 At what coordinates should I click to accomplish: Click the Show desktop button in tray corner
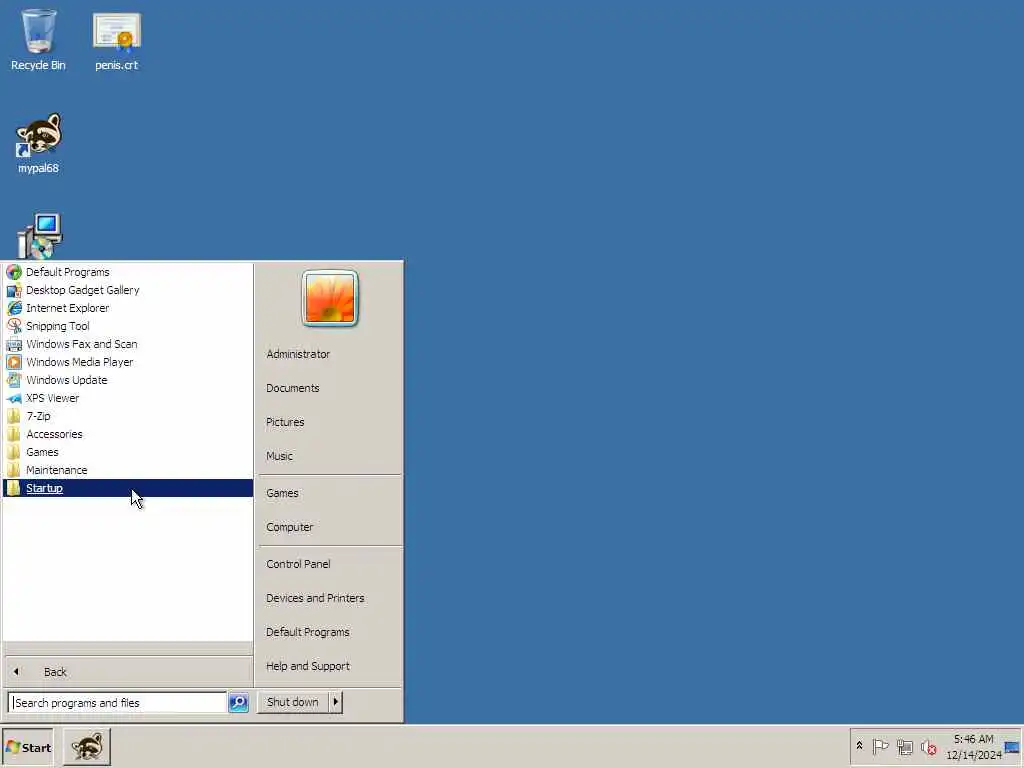click(1012, 746)
